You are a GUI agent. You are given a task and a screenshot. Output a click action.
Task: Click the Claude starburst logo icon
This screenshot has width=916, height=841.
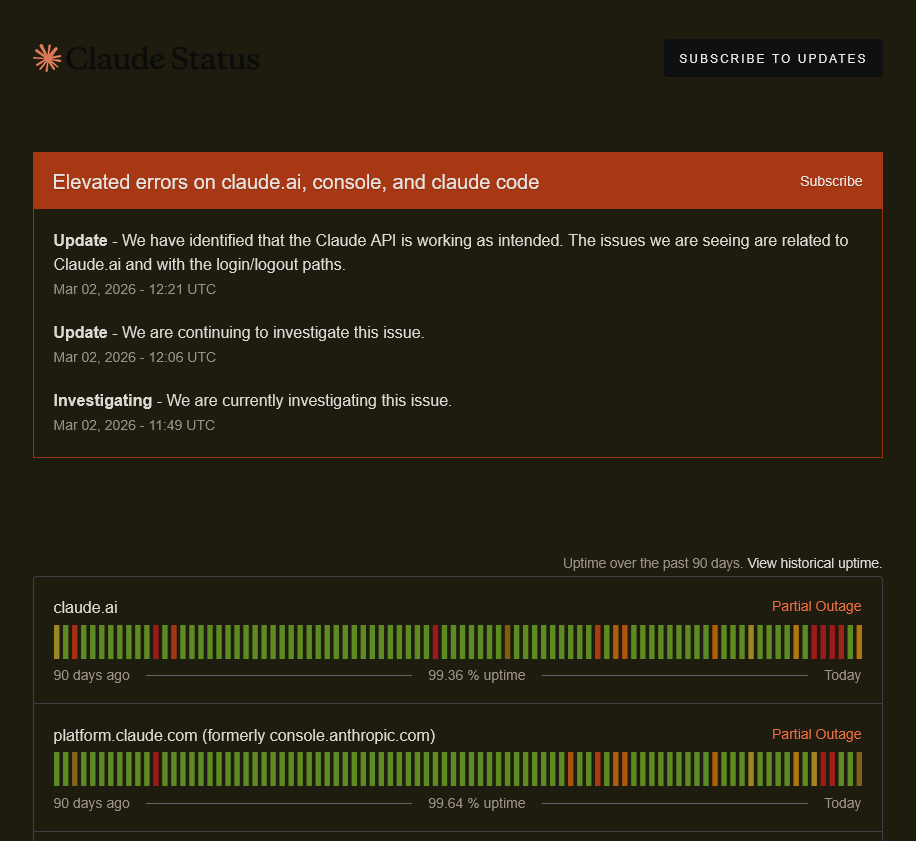pos(47,58)
